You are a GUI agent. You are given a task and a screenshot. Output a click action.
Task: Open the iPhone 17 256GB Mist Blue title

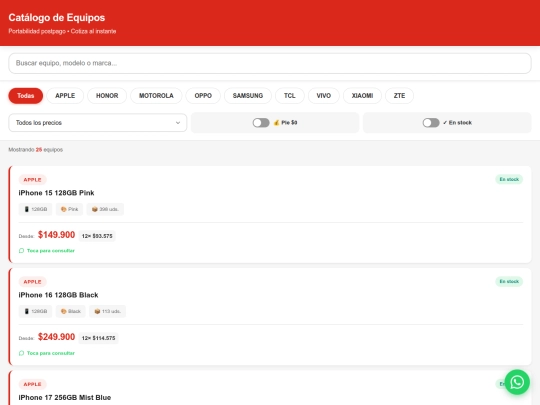tap(65, 397)
